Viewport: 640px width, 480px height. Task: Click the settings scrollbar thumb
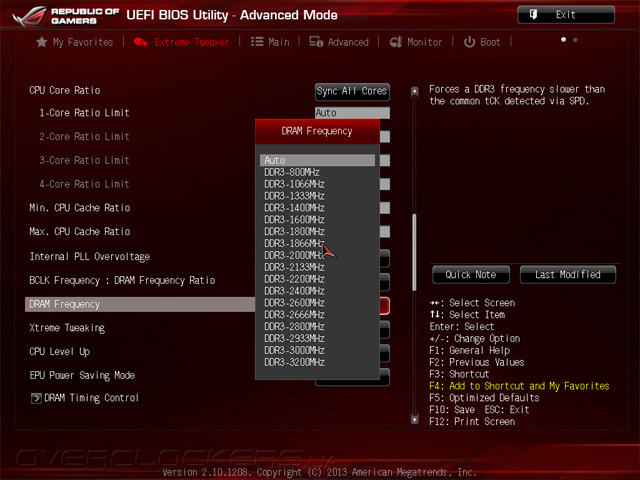[414, 252]
